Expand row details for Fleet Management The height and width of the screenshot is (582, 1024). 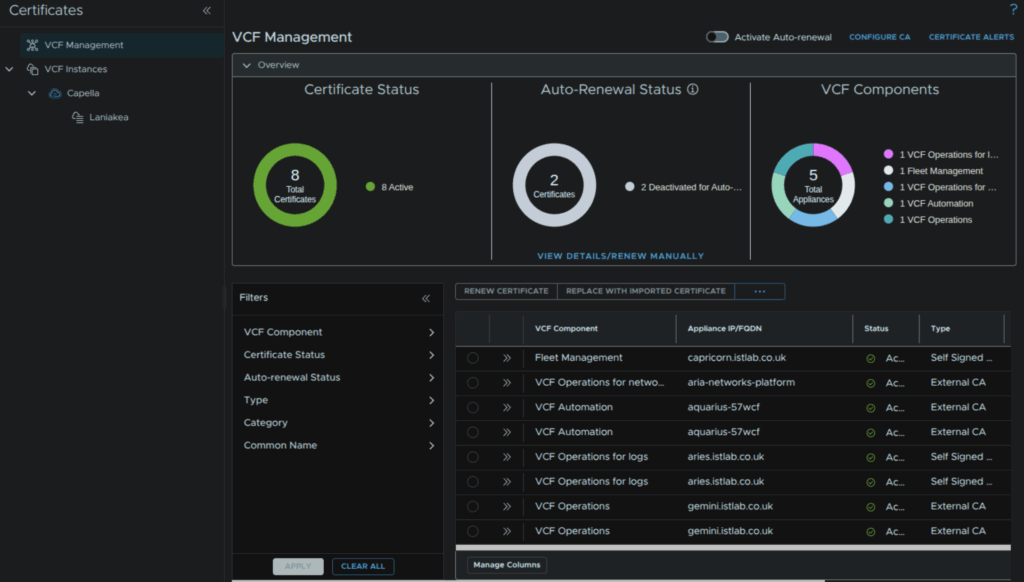(507, 358)
